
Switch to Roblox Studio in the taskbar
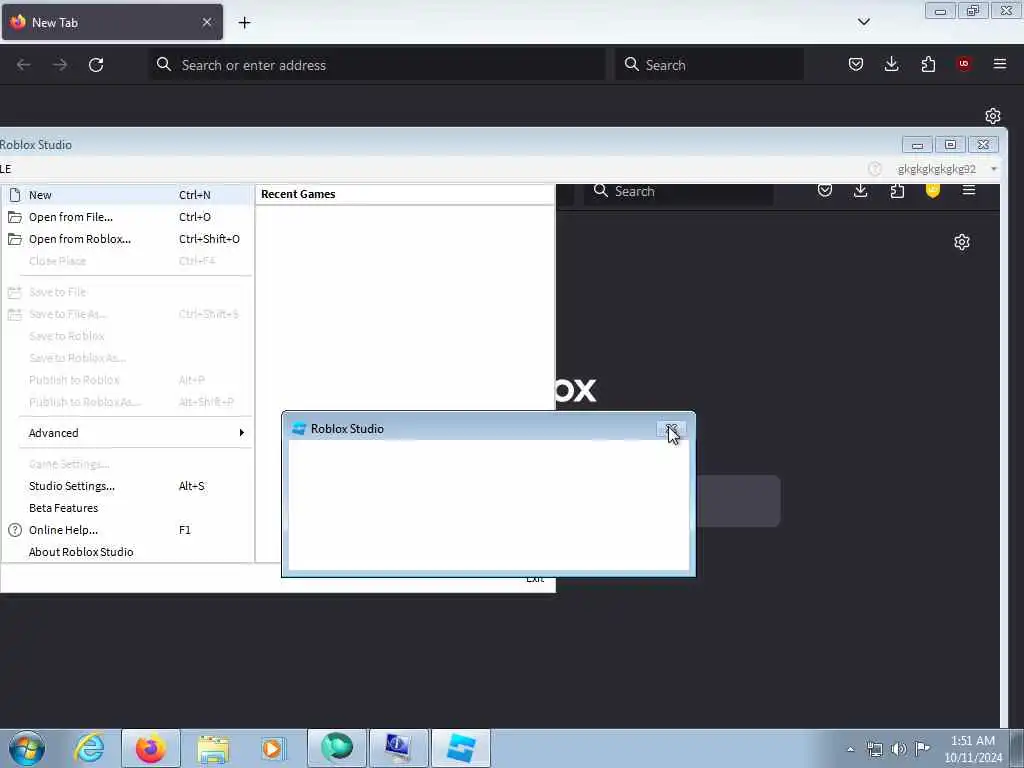460,748
